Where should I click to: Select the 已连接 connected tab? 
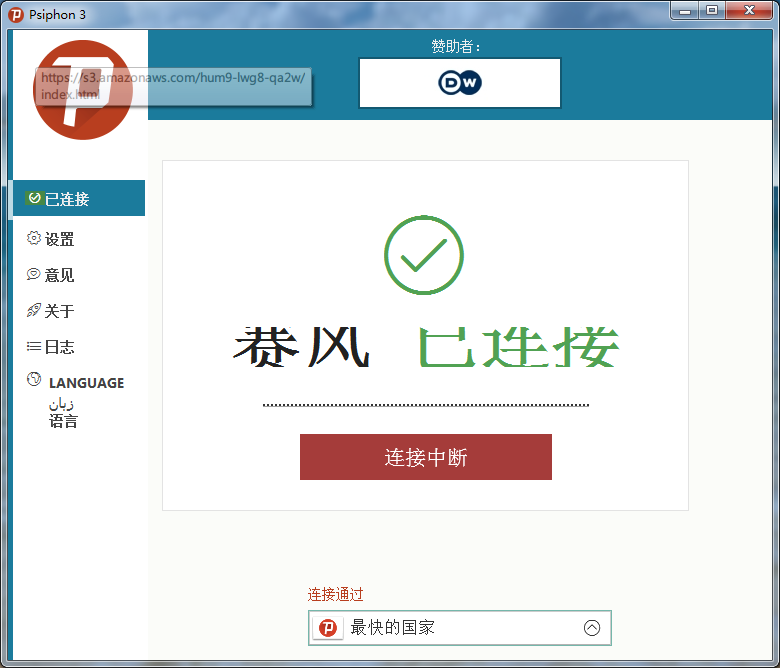(79, 198)
